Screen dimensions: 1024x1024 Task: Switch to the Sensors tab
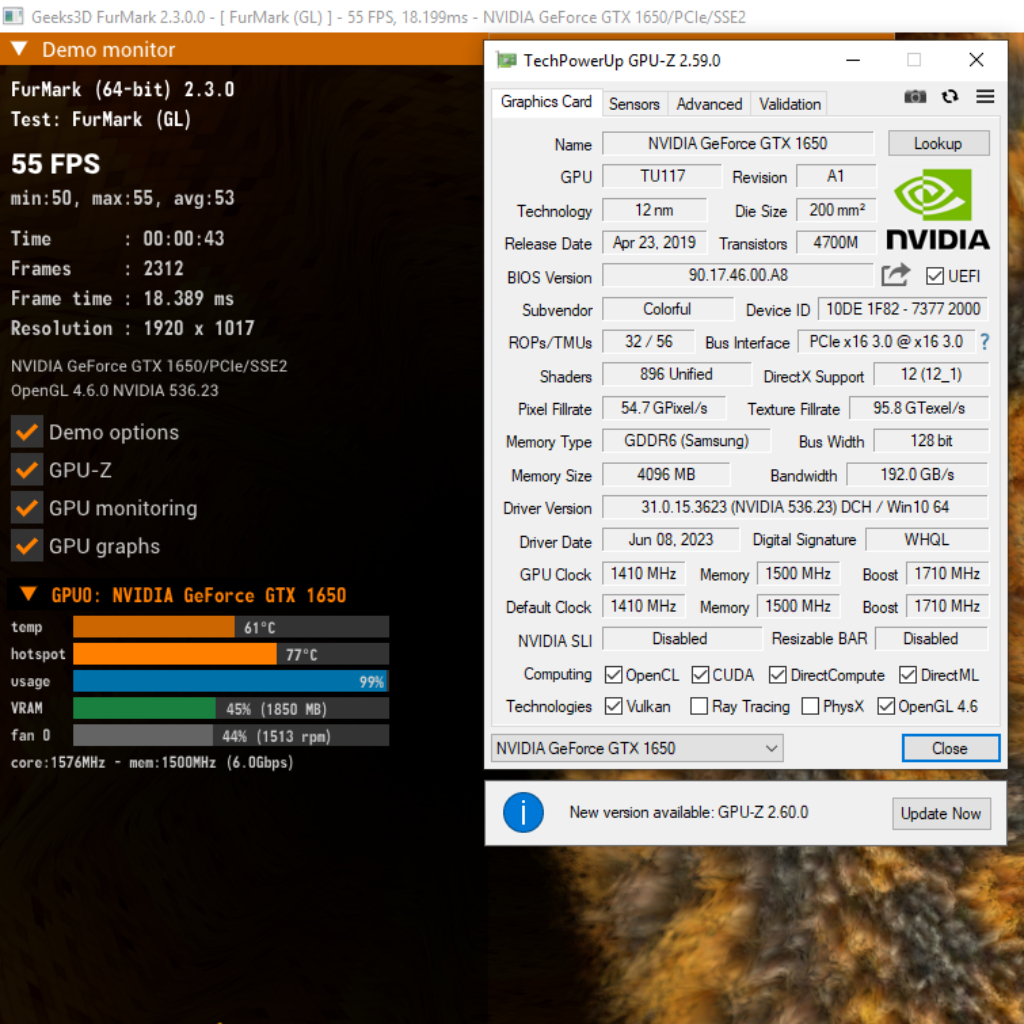click(634, 104)
